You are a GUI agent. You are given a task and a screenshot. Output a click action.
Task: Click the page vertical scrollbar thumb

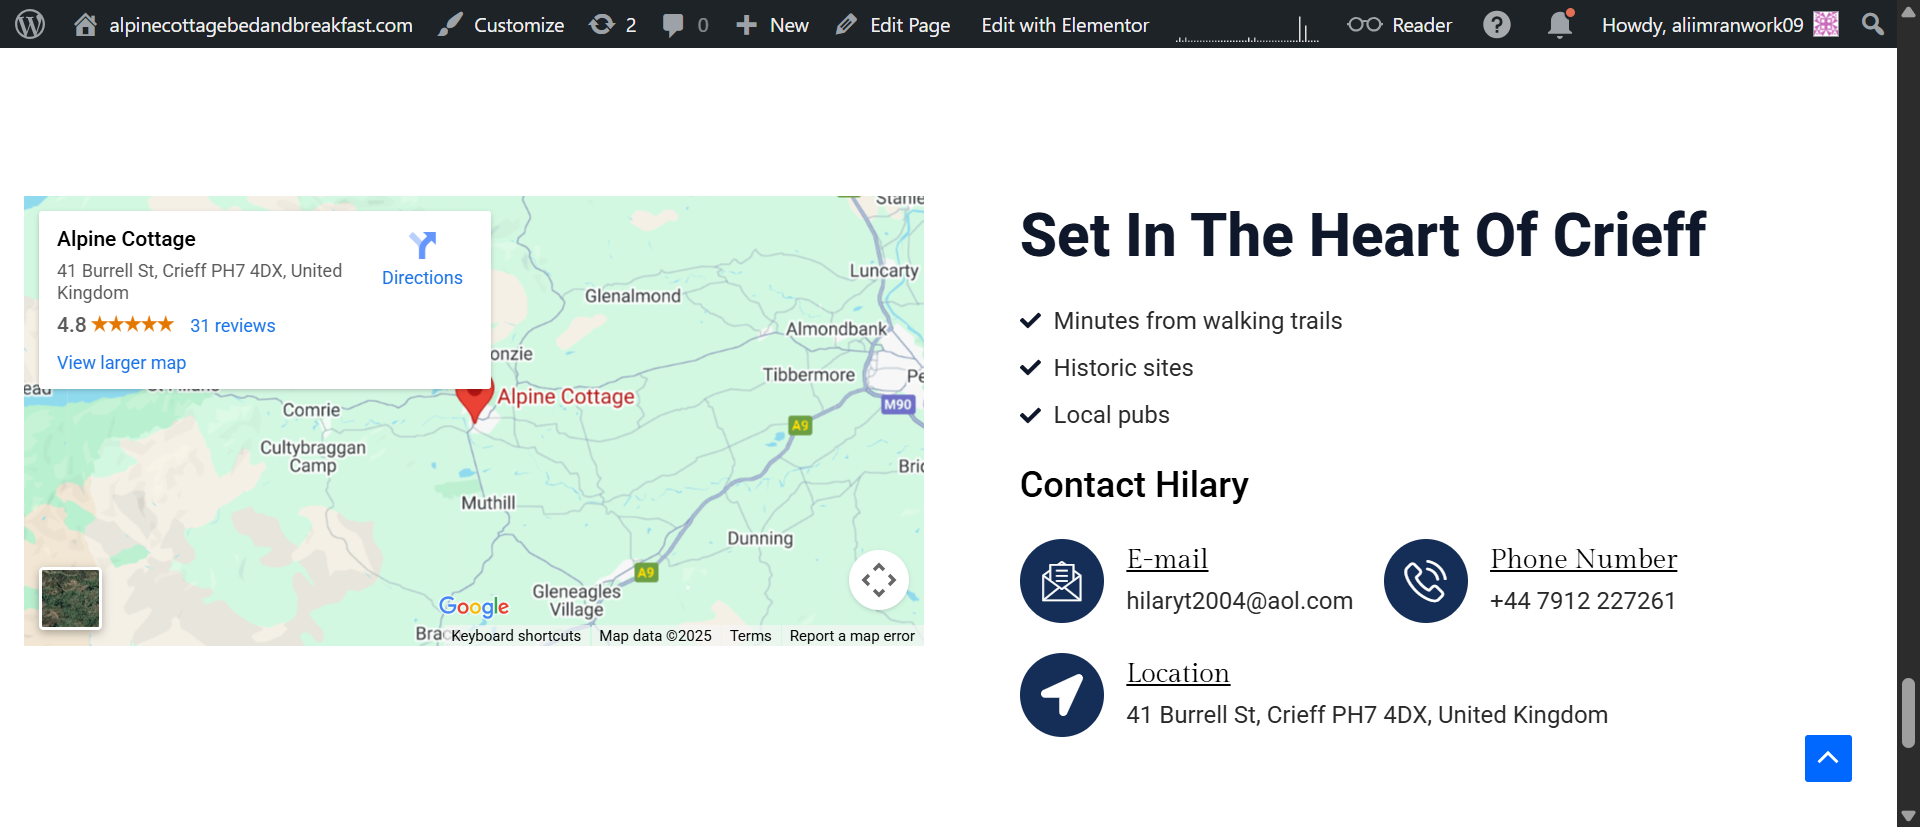pos(1908,712)
